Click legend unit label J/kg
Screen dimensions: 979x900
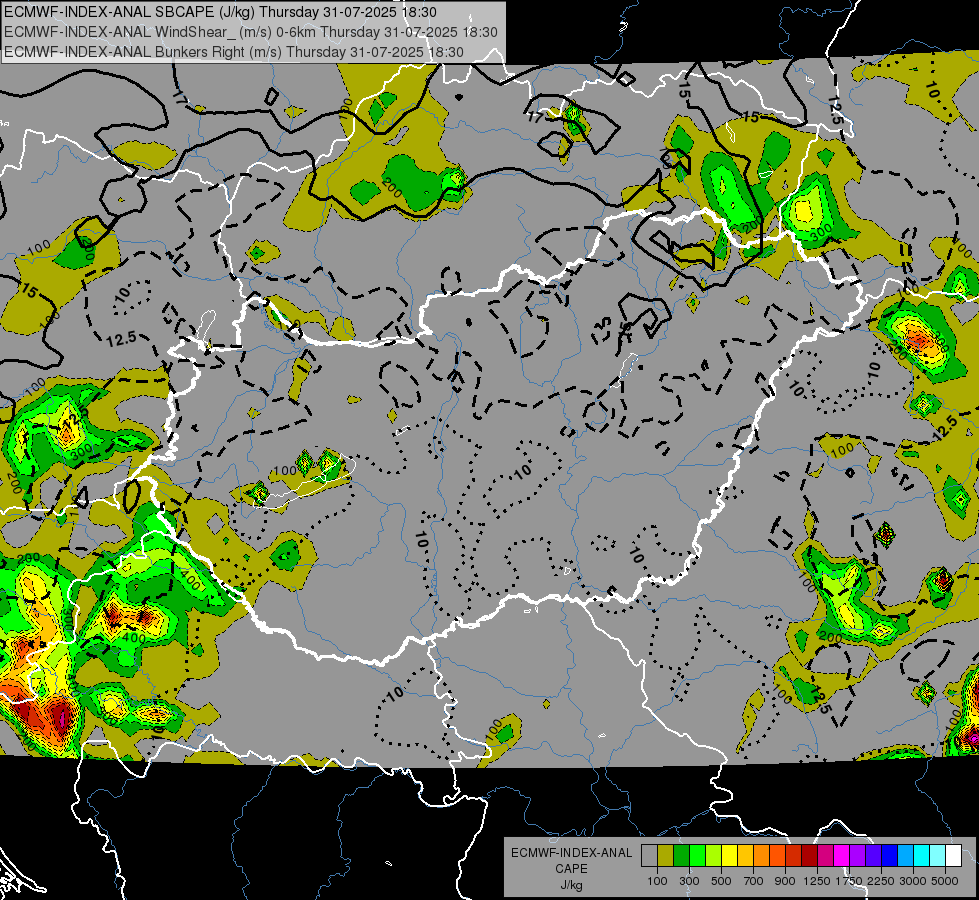(571, 885)
